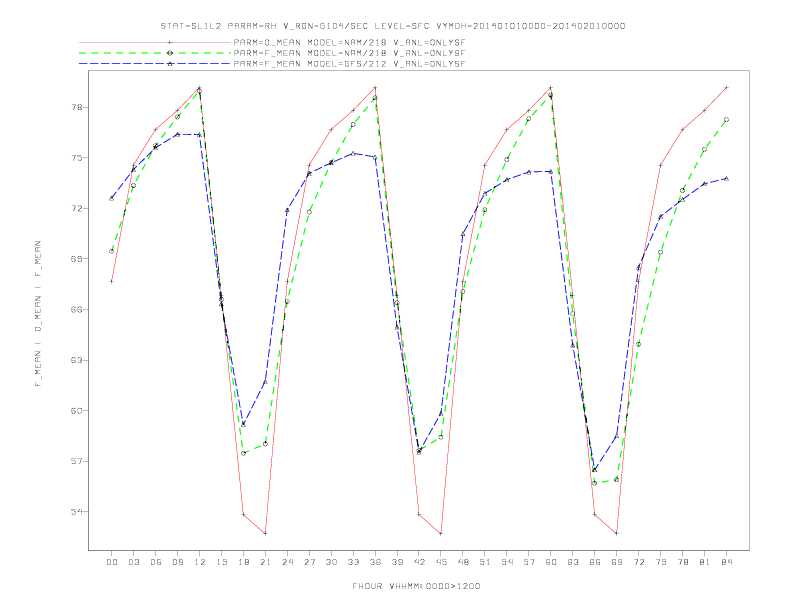Screen dimensions: 792x612
Task: Click the x-axis label FHOUR VHHMM:0000>1200
Action: click(x=416, y=586)
